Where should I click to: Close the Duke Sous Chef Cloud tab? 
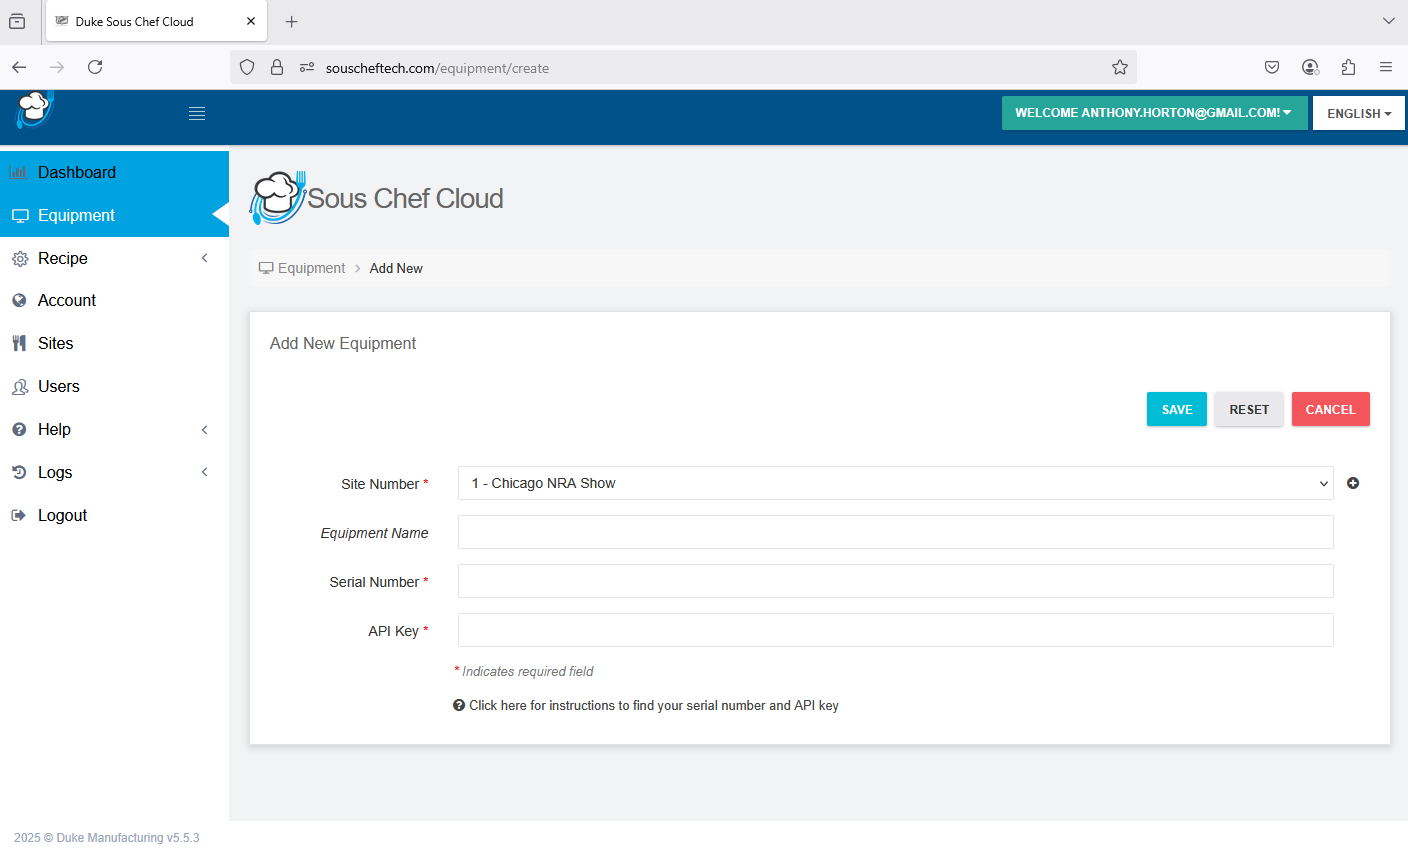click(x=251, y=21)
